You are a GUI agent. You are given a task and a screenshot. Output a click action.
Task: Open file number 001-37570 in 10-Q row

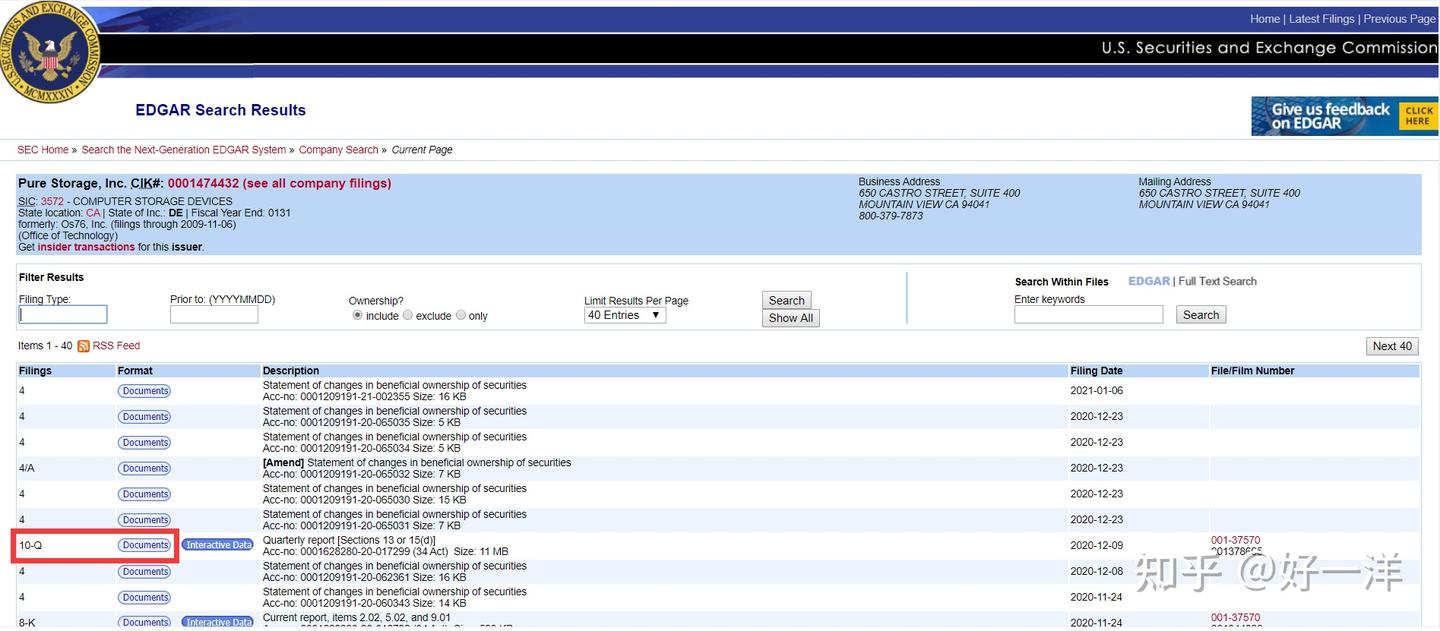(x=1235, y=540)
